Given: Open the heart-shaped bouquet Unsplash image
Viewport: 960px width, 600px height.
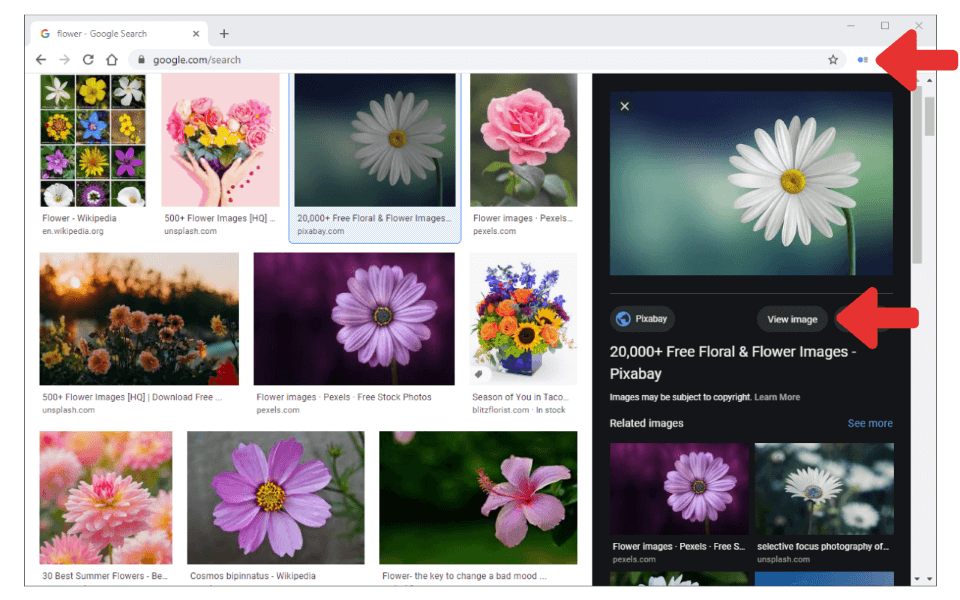Looking at the screenshot, I should coord(220,140).
